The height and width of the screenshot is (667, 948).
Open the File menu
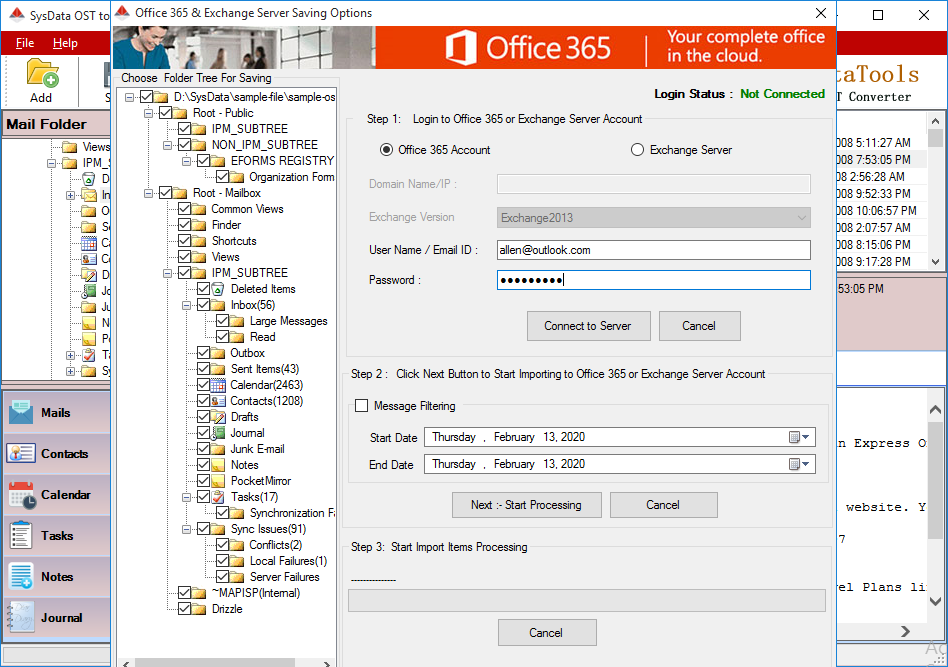[25, 43]
